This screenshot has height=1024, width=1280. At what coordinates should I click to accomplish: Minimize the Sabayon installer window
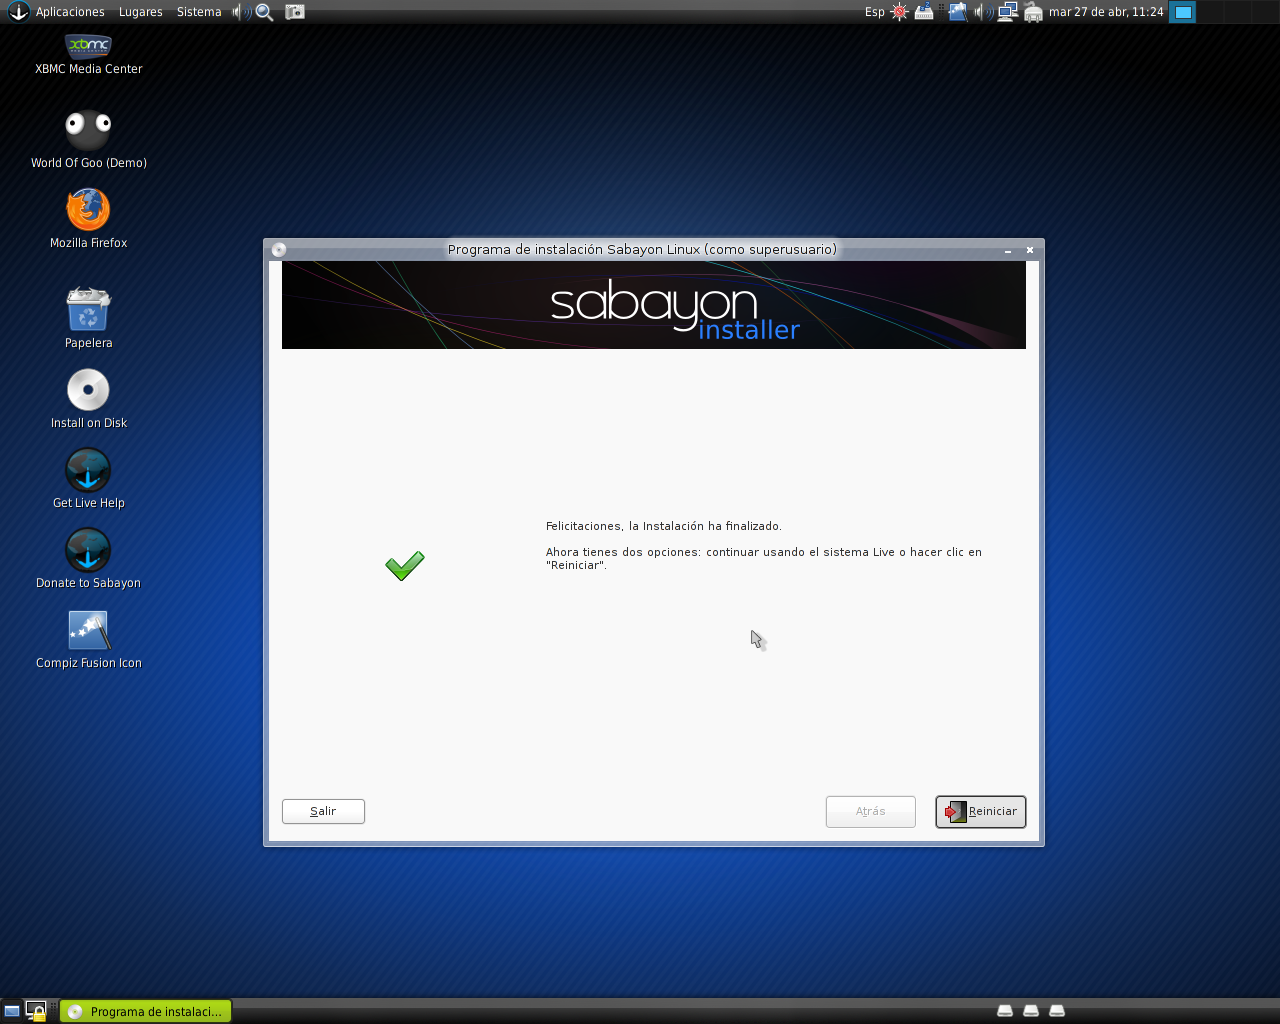[1008, 251]
